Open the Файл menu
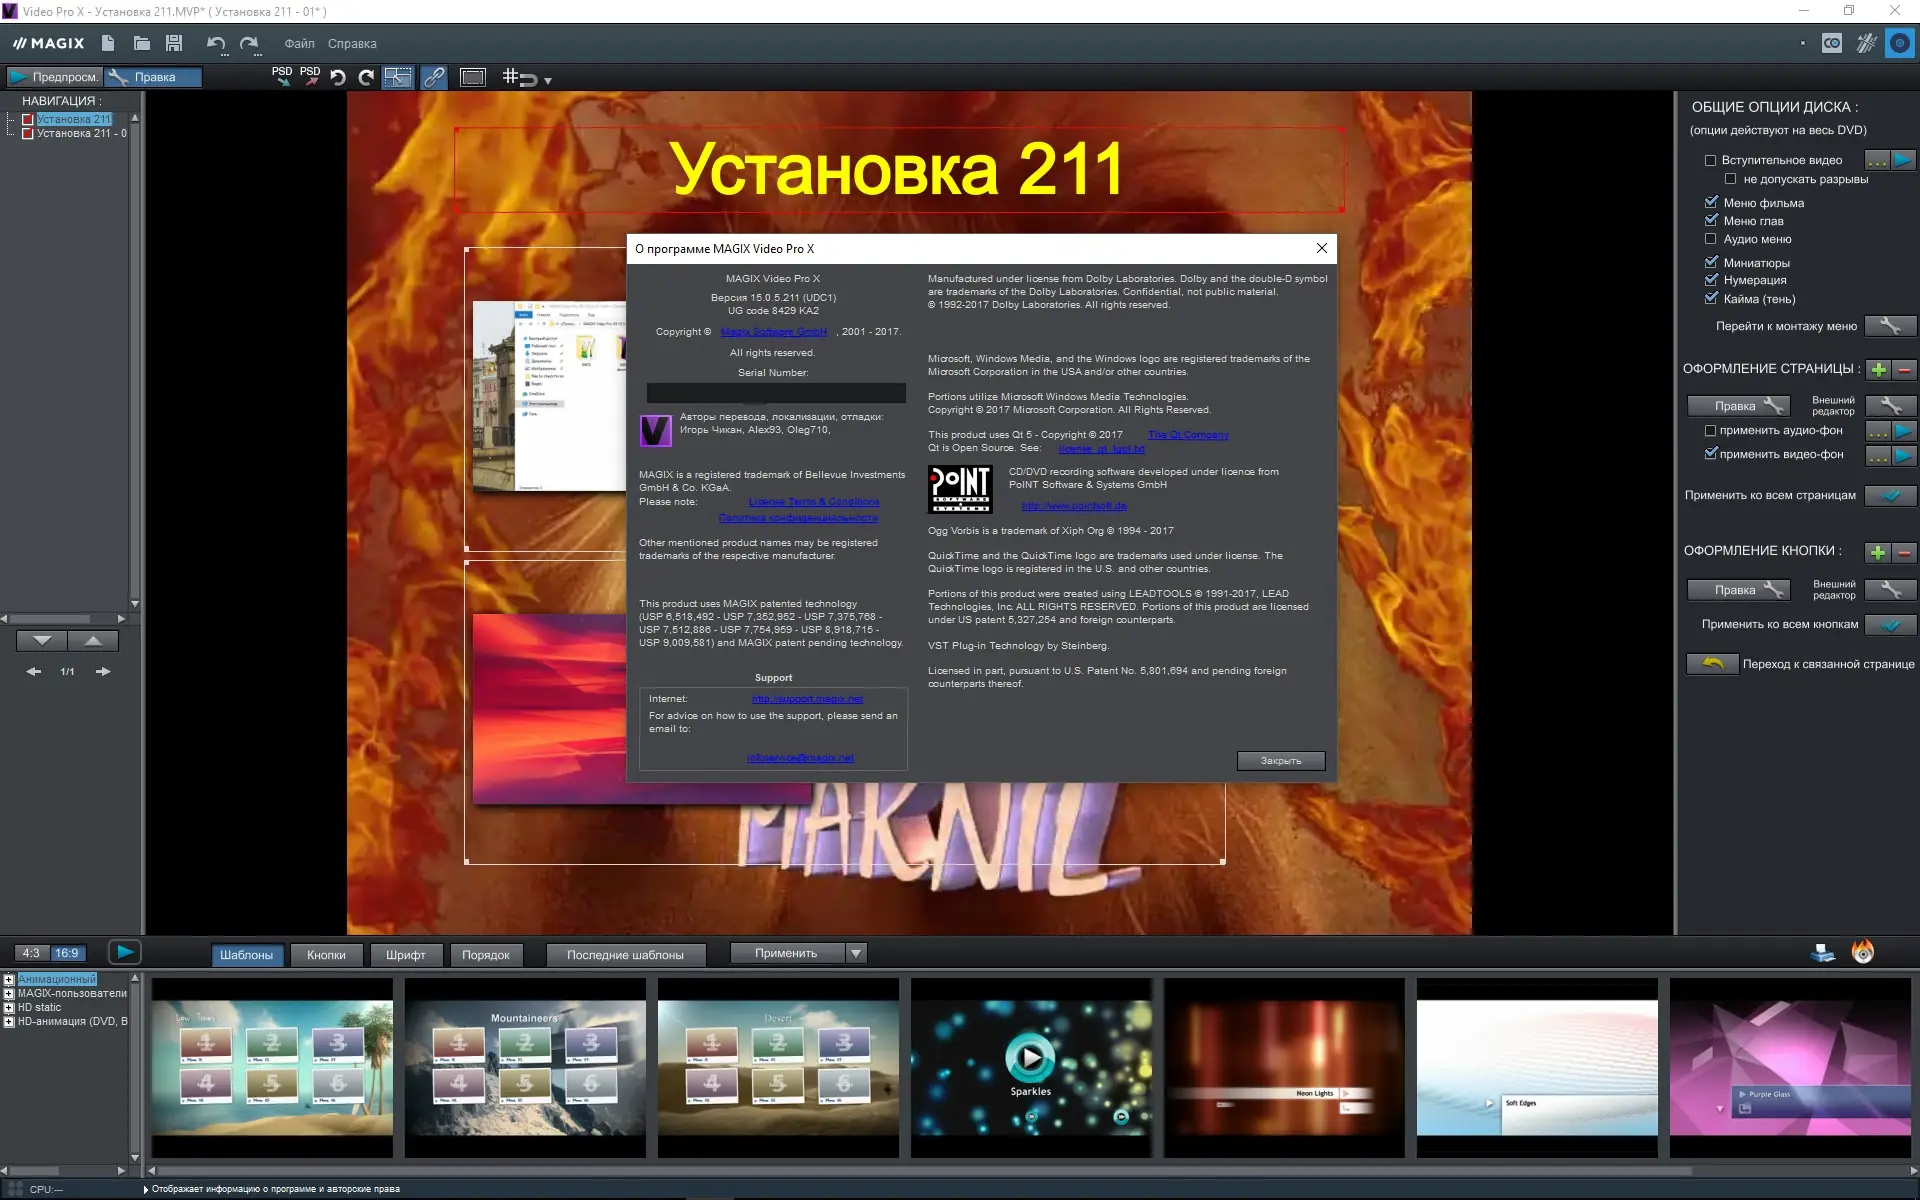 click(298, 44)
